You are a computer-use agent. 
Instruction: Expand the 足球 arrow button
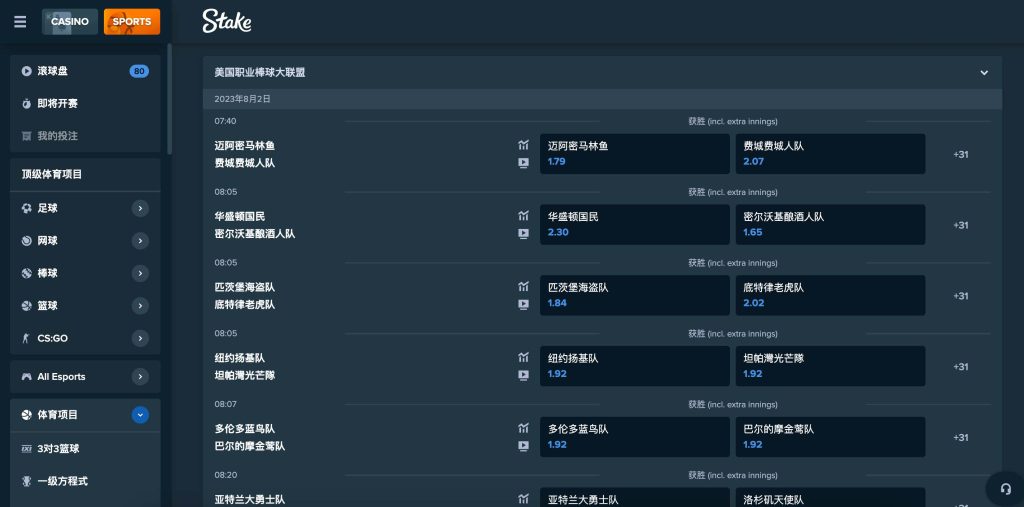140,208
